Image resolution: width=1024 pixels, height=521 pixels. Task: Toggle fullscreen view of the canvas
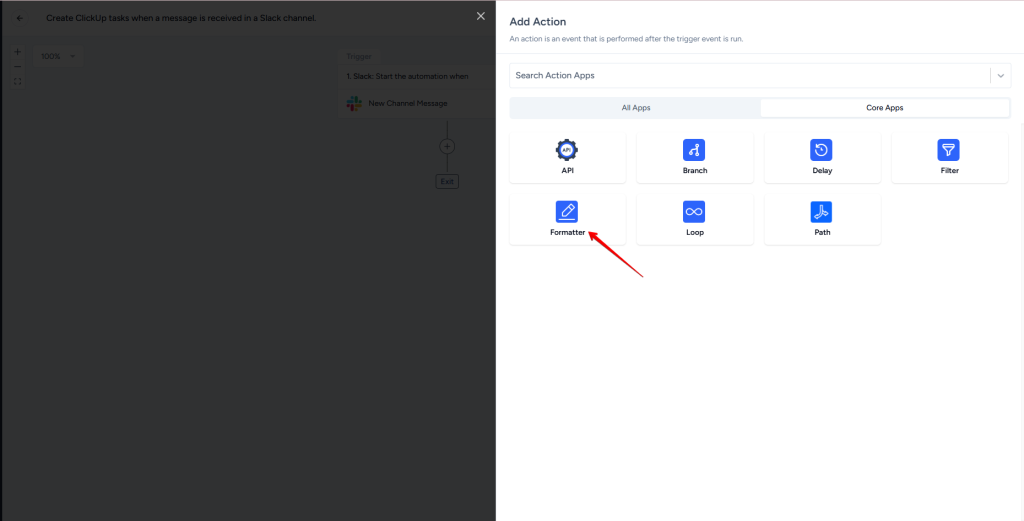[x=17, y=81]
